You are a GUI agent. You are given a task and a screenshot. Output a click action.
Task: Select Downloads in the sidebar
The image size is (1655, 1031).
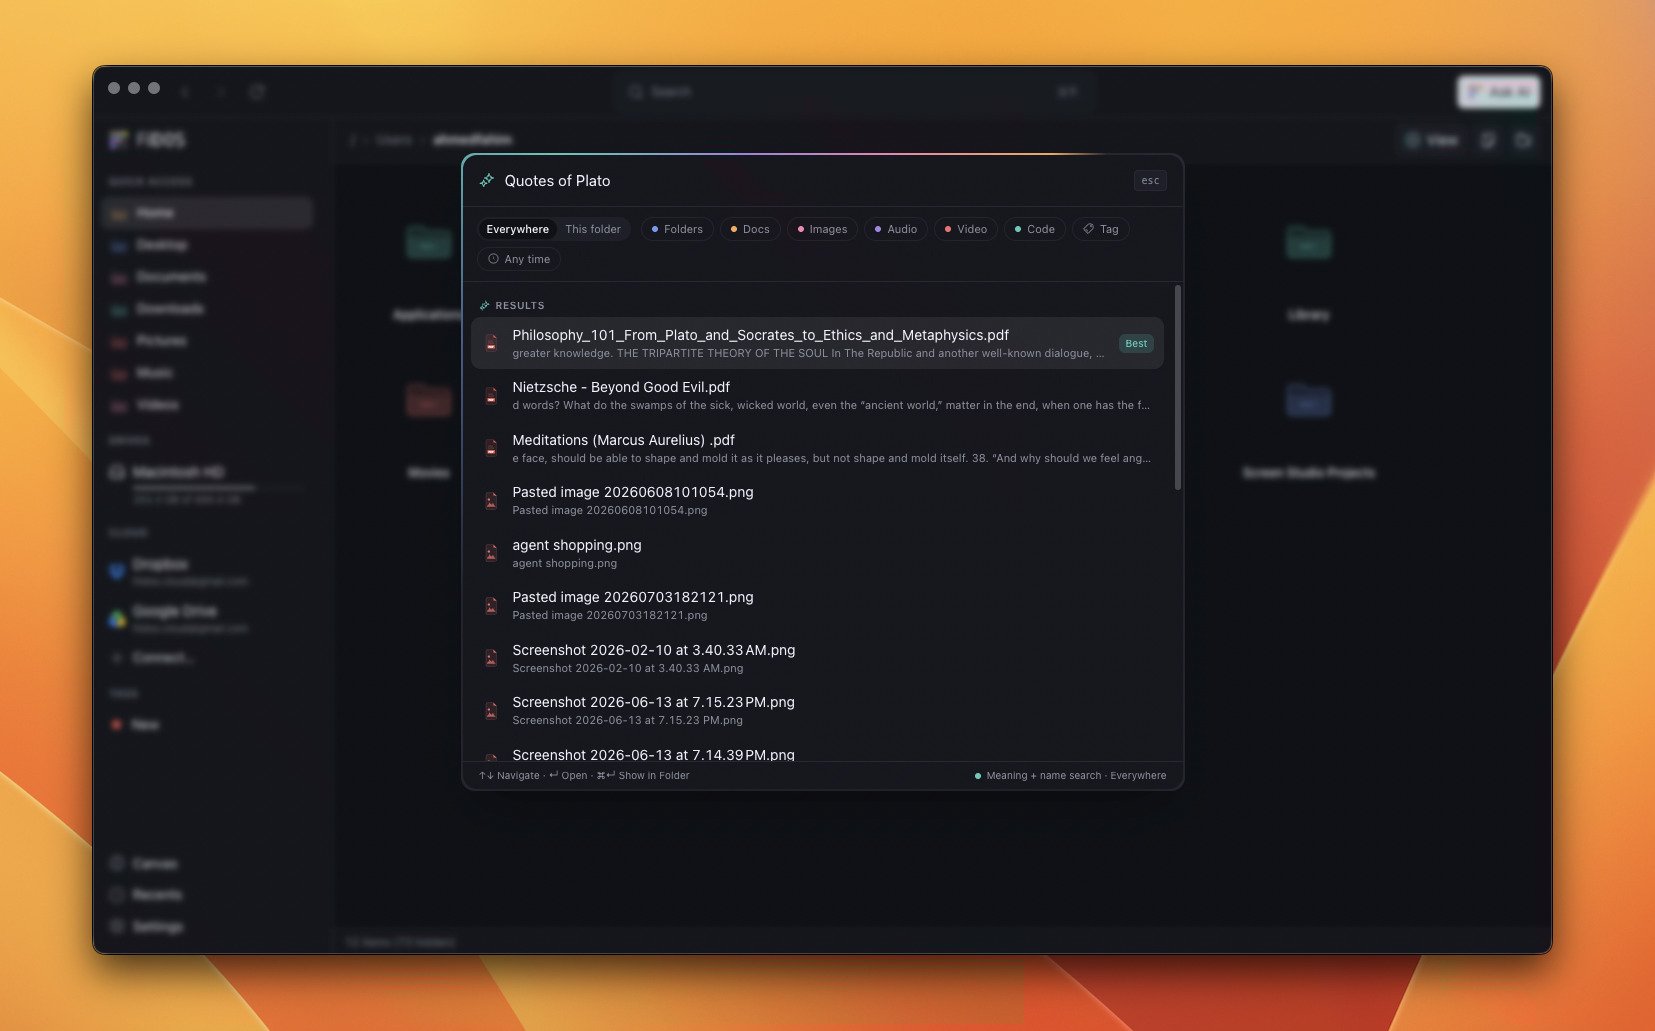tap(207, 309)
